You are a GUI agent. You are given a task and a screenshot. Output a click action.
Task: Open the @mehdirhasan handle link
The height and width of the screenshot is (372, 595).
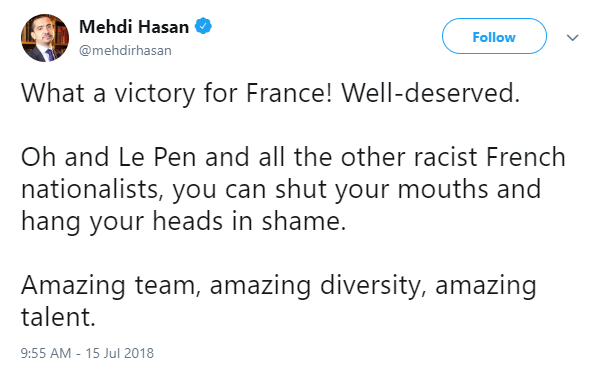coord(125,50)
